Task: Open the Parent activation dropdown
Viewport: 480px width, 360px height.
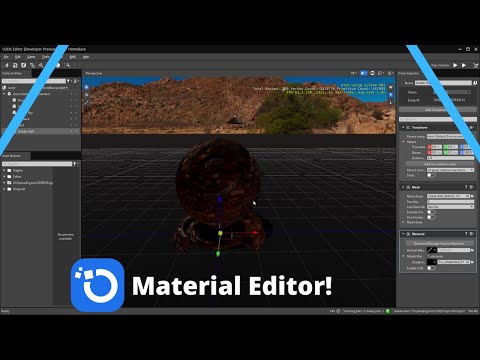Action: click(450, 170)
